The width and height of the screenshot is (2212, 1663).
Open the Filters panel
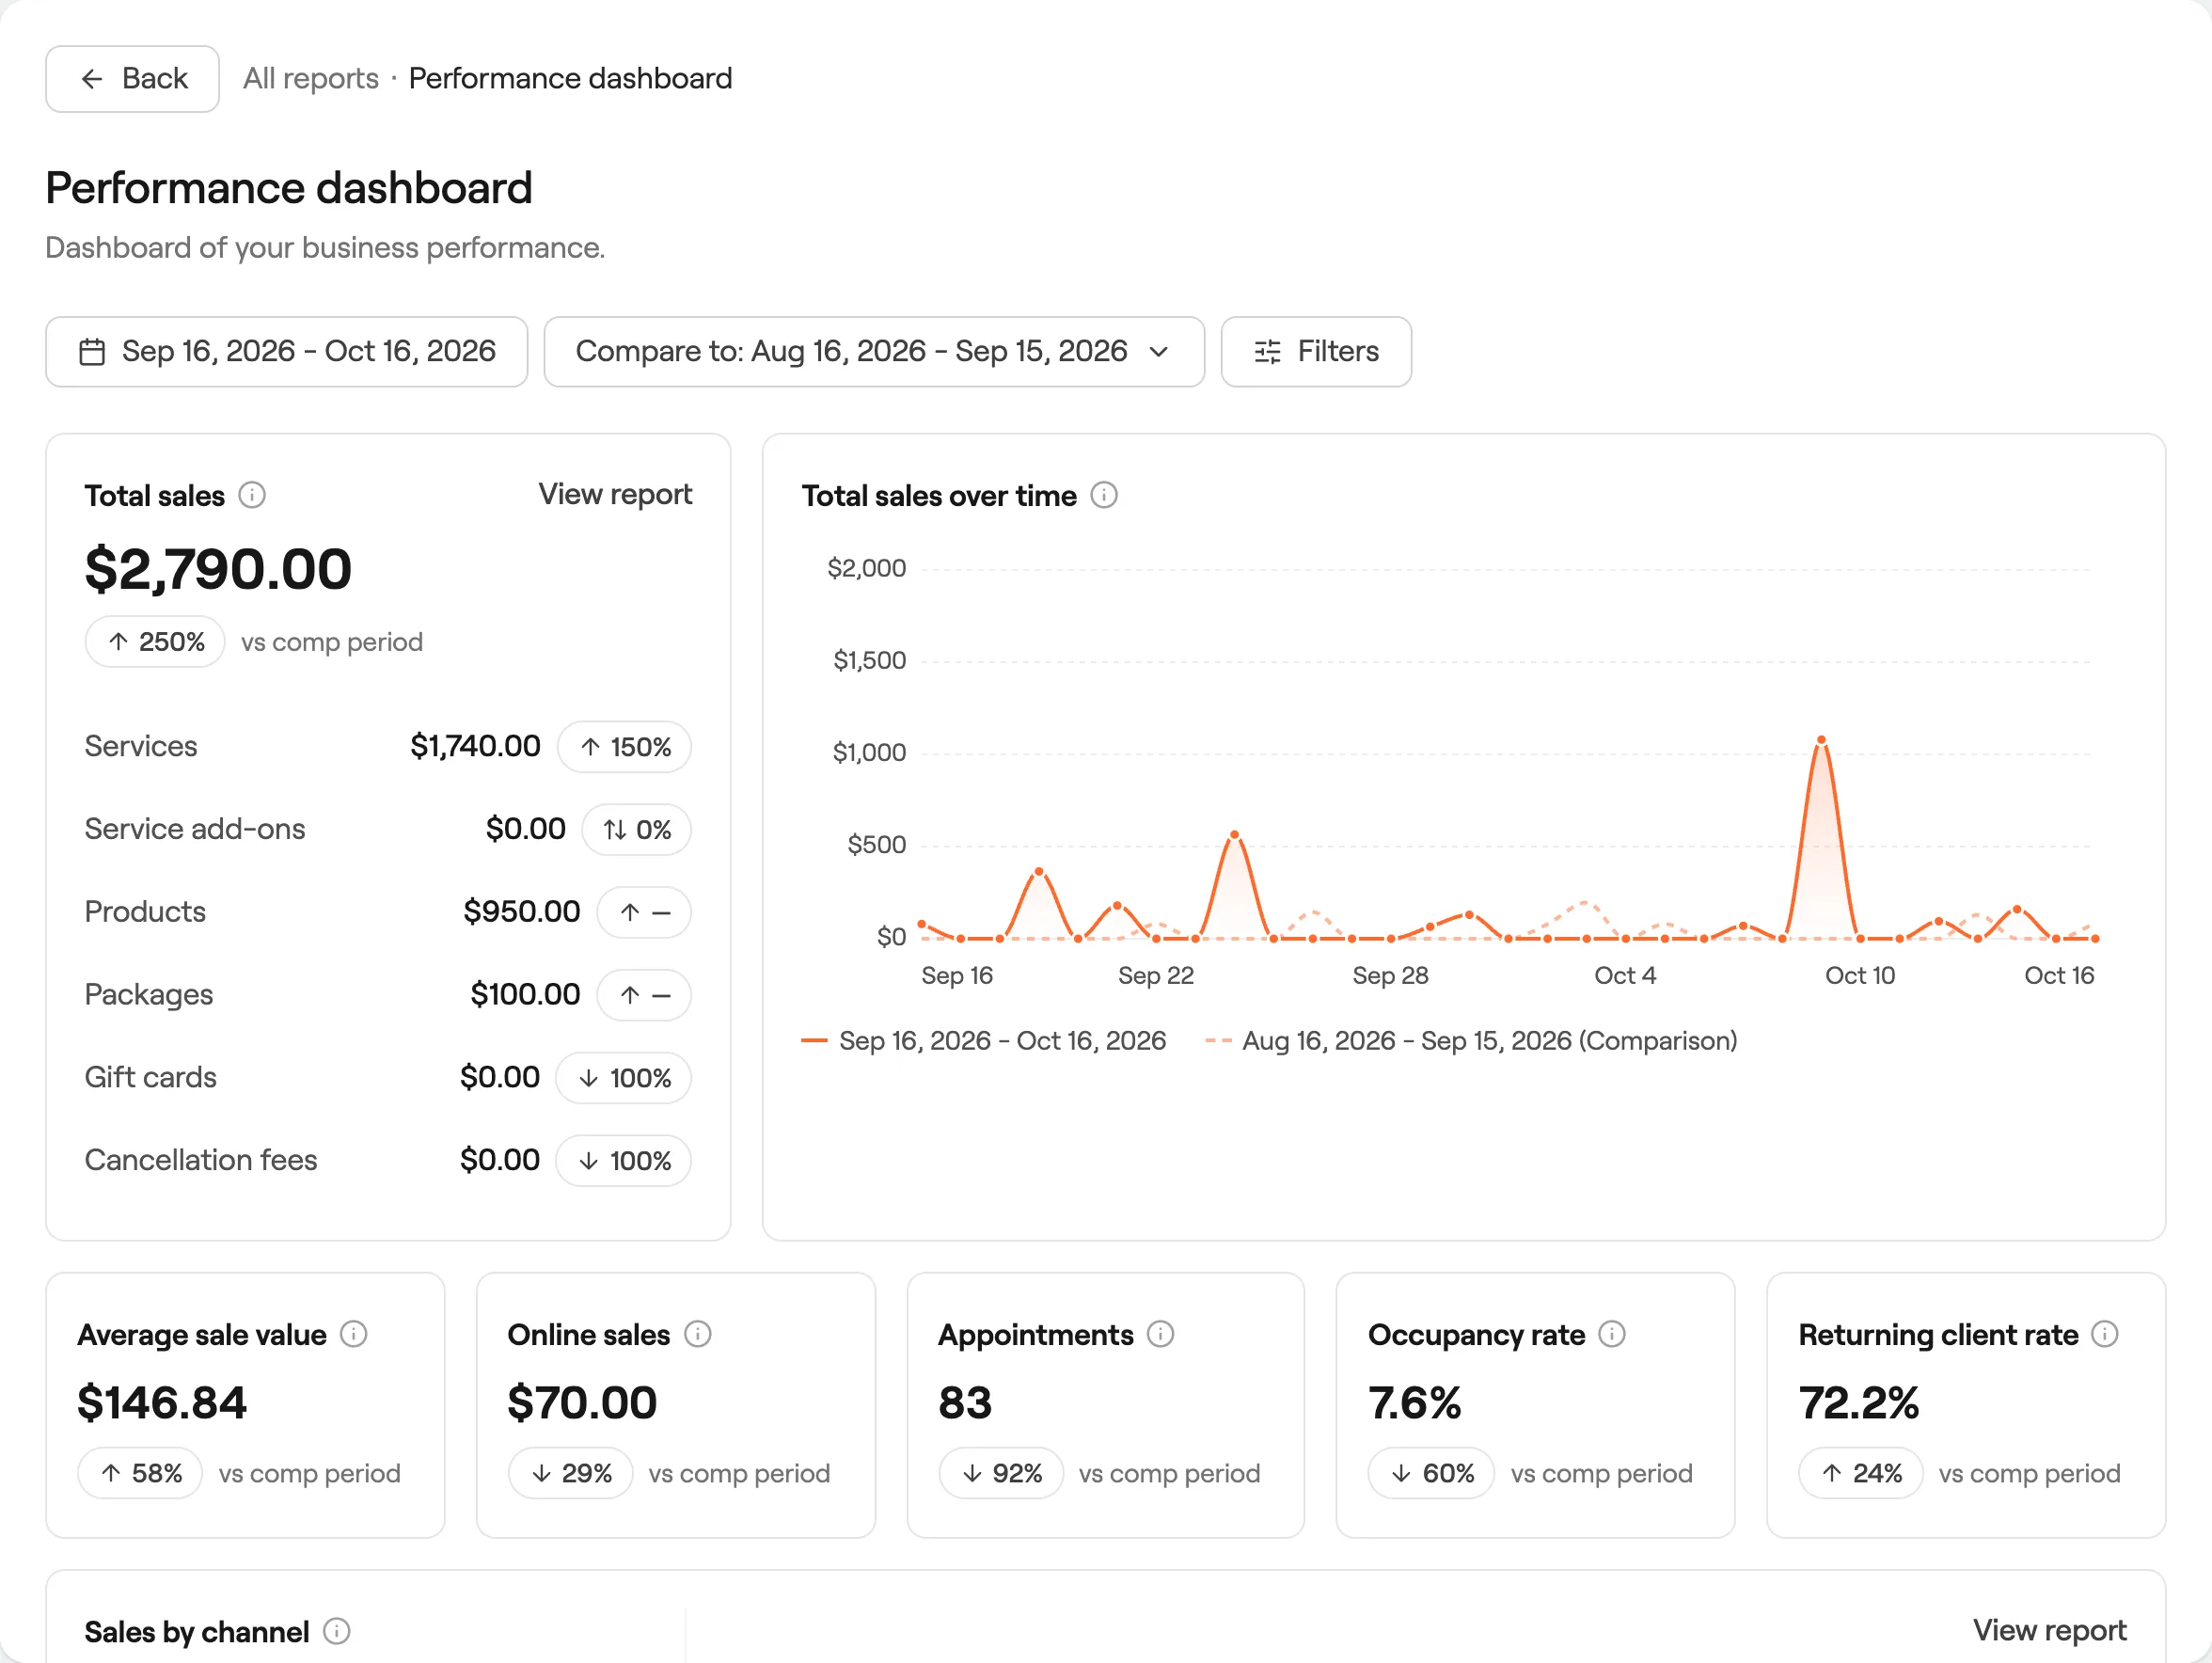[1316, 352]
